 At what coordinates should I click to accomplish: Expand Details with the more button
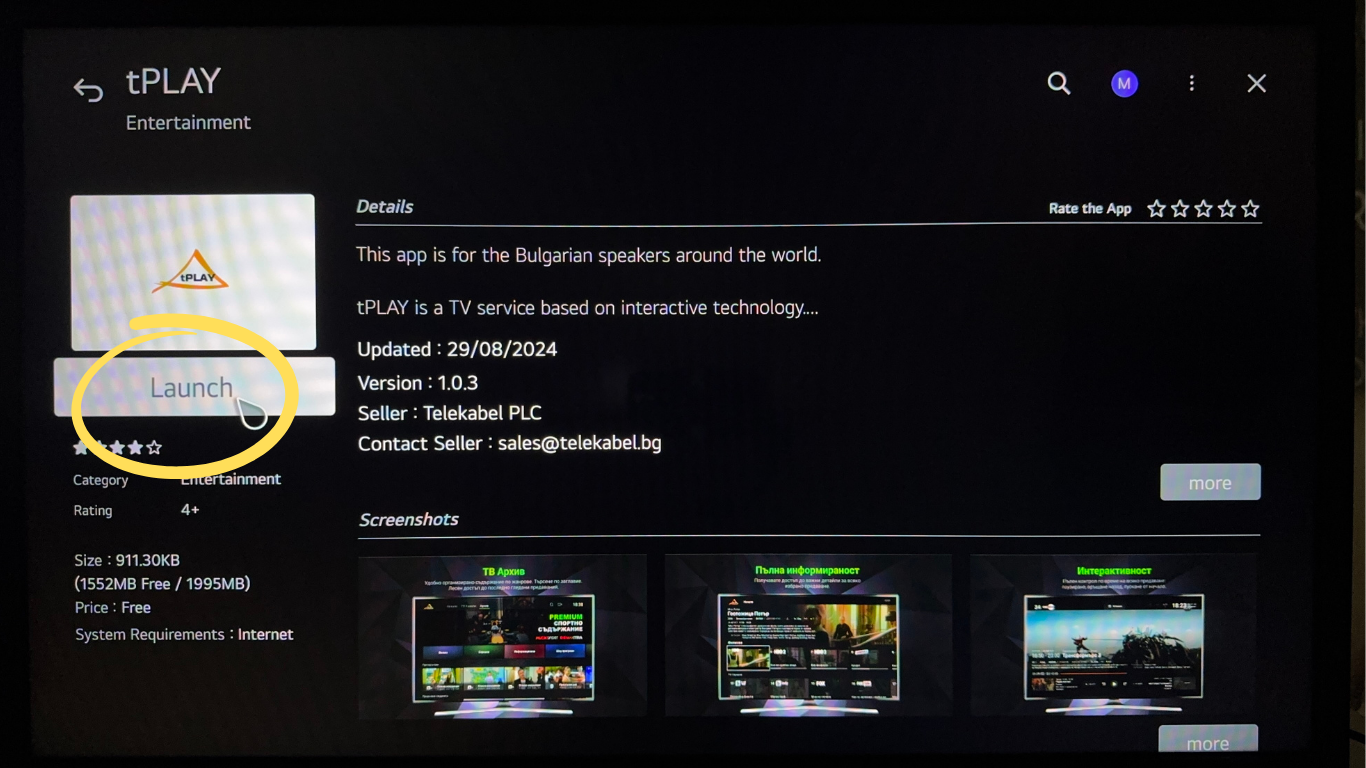pyautogui.click(x=1209, y=483)
